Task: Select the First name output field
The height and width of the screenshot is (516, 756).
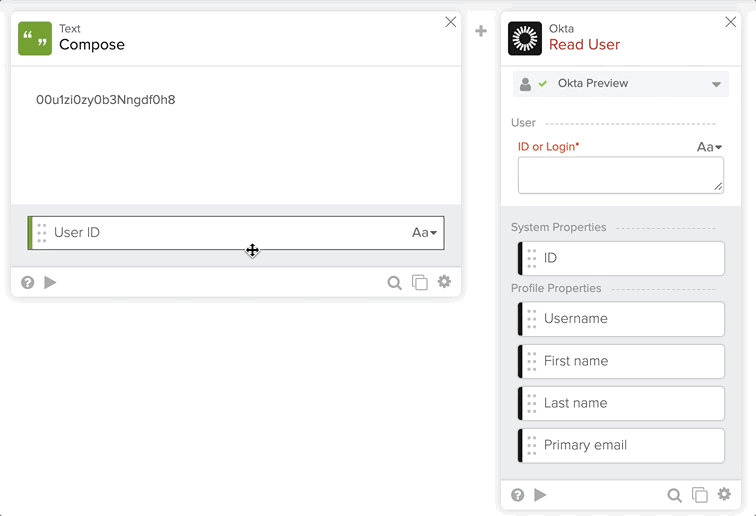Action: (x=621, y=361)
